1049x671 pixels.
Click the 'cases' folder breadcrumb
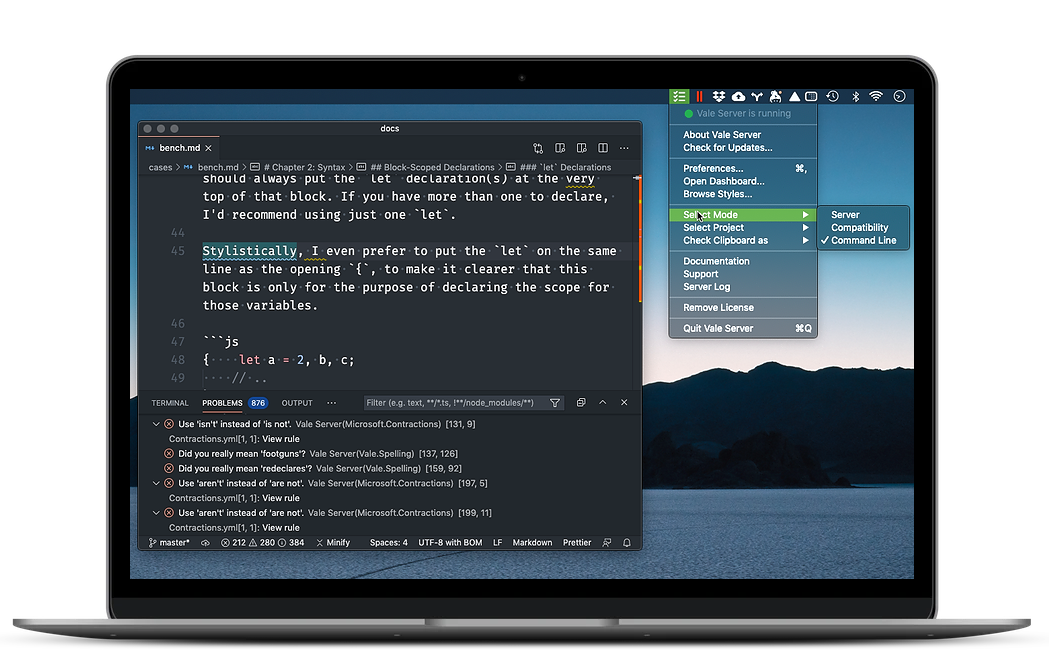[x=160, y=167]
